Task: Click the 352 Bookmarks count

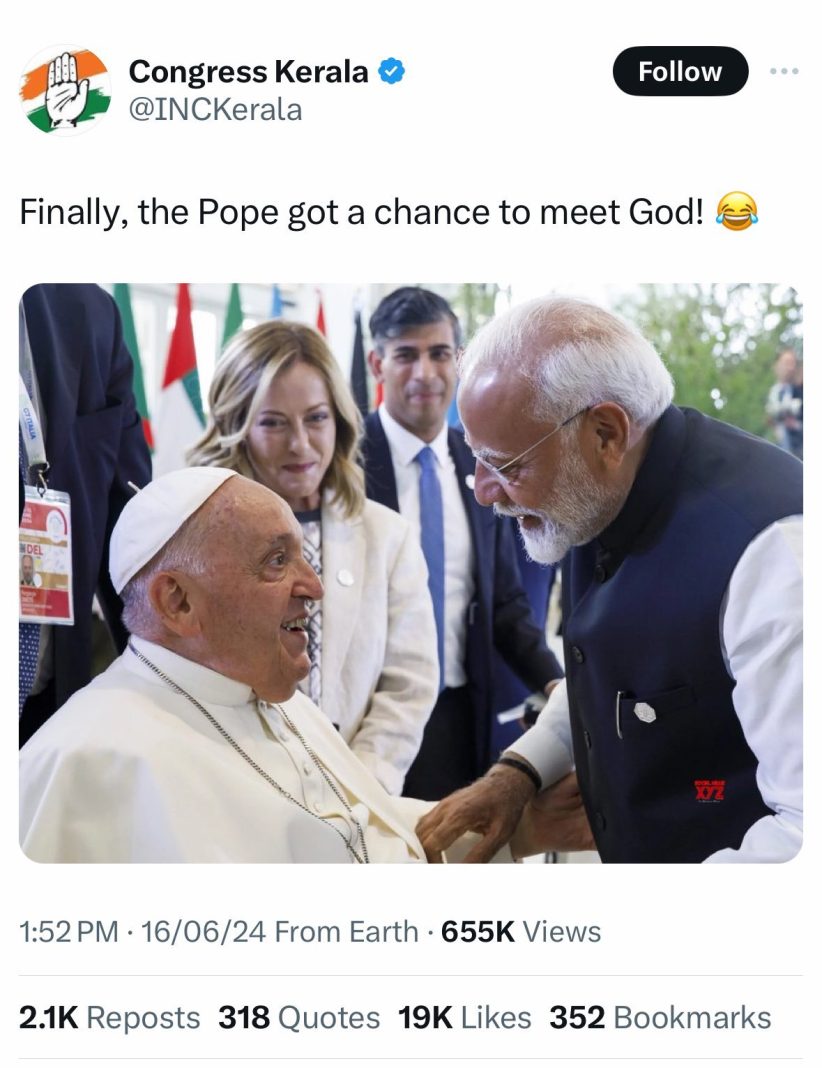Action: [x=660, y=1018]
